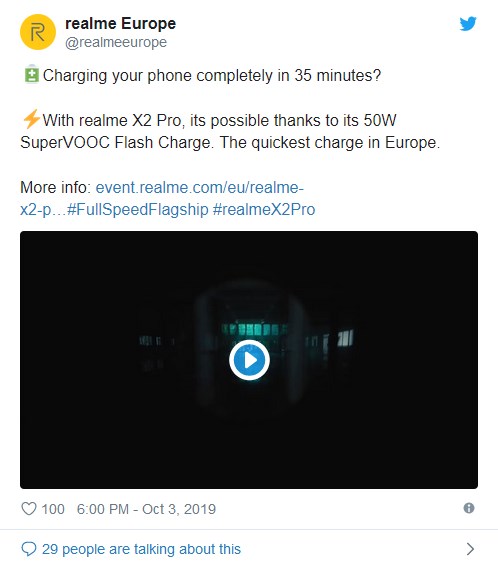Click the lightning bolt emoji

click(31, 119)
